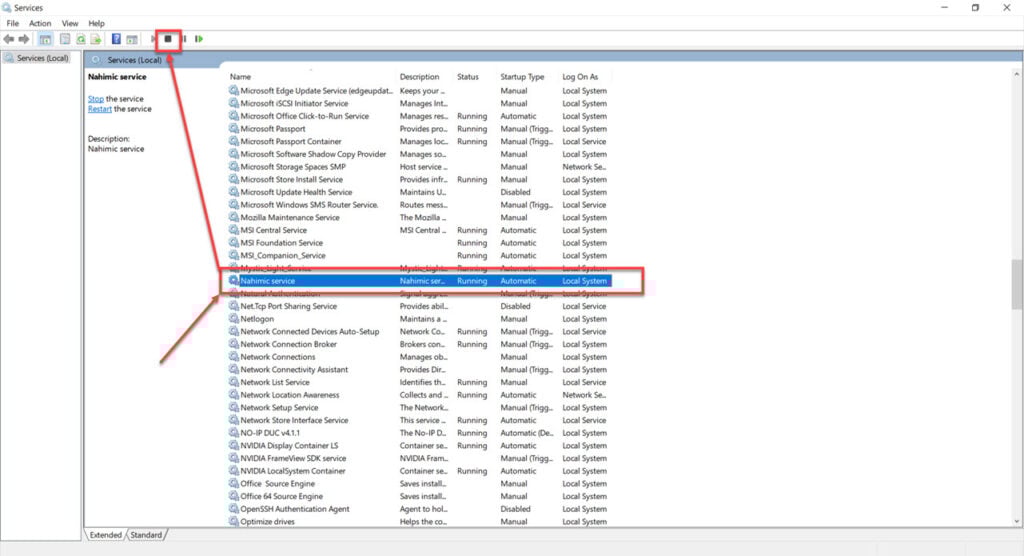Select Microsoft Passport Container row
The width and height of the screenshot is (1024, 556).
(x=419, y=141)
